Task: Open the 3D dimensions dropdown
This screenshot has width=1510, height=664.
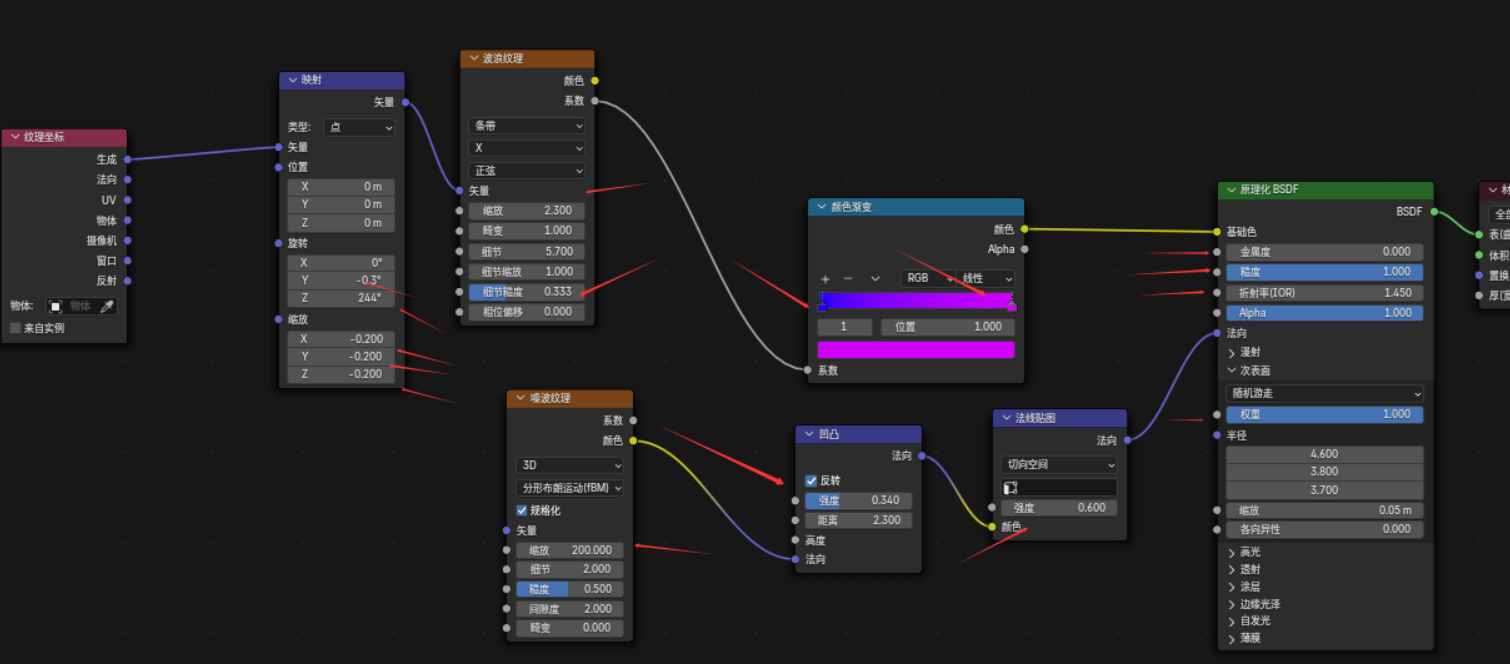Action: point(570,465)
